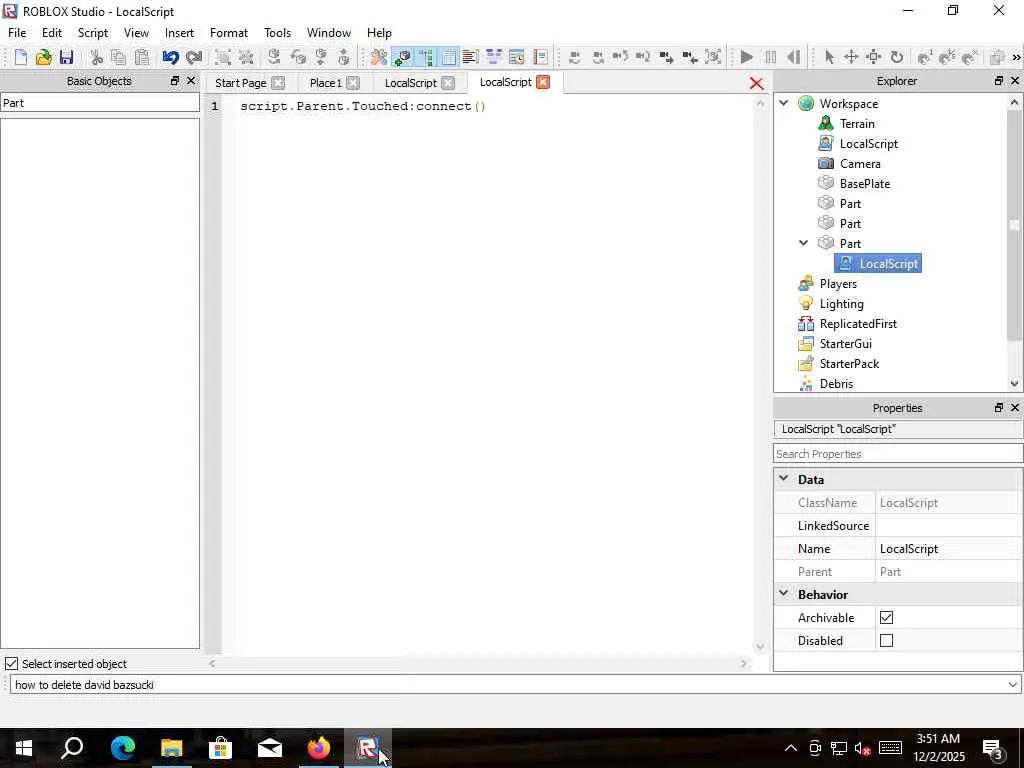Undock the Basic Objects panel
1024x768 pixels.
(x=174, y=80)
